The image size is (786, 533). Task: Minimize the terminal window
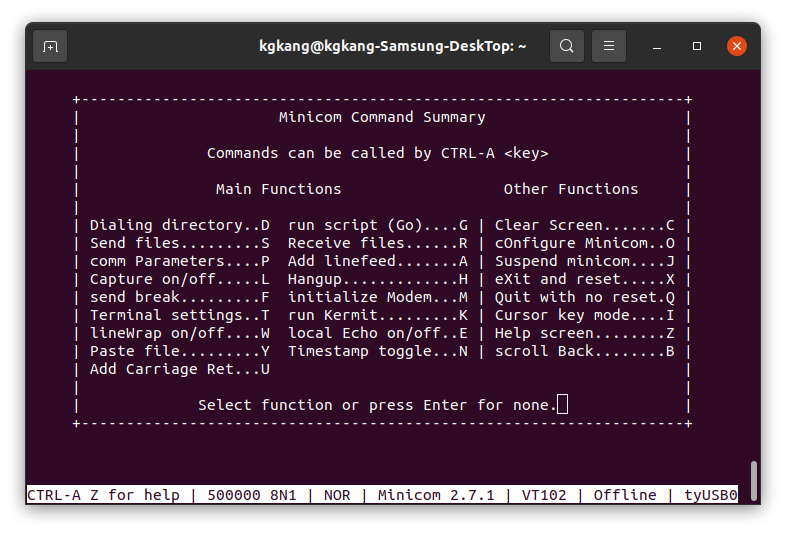click(x=657, y=47)
